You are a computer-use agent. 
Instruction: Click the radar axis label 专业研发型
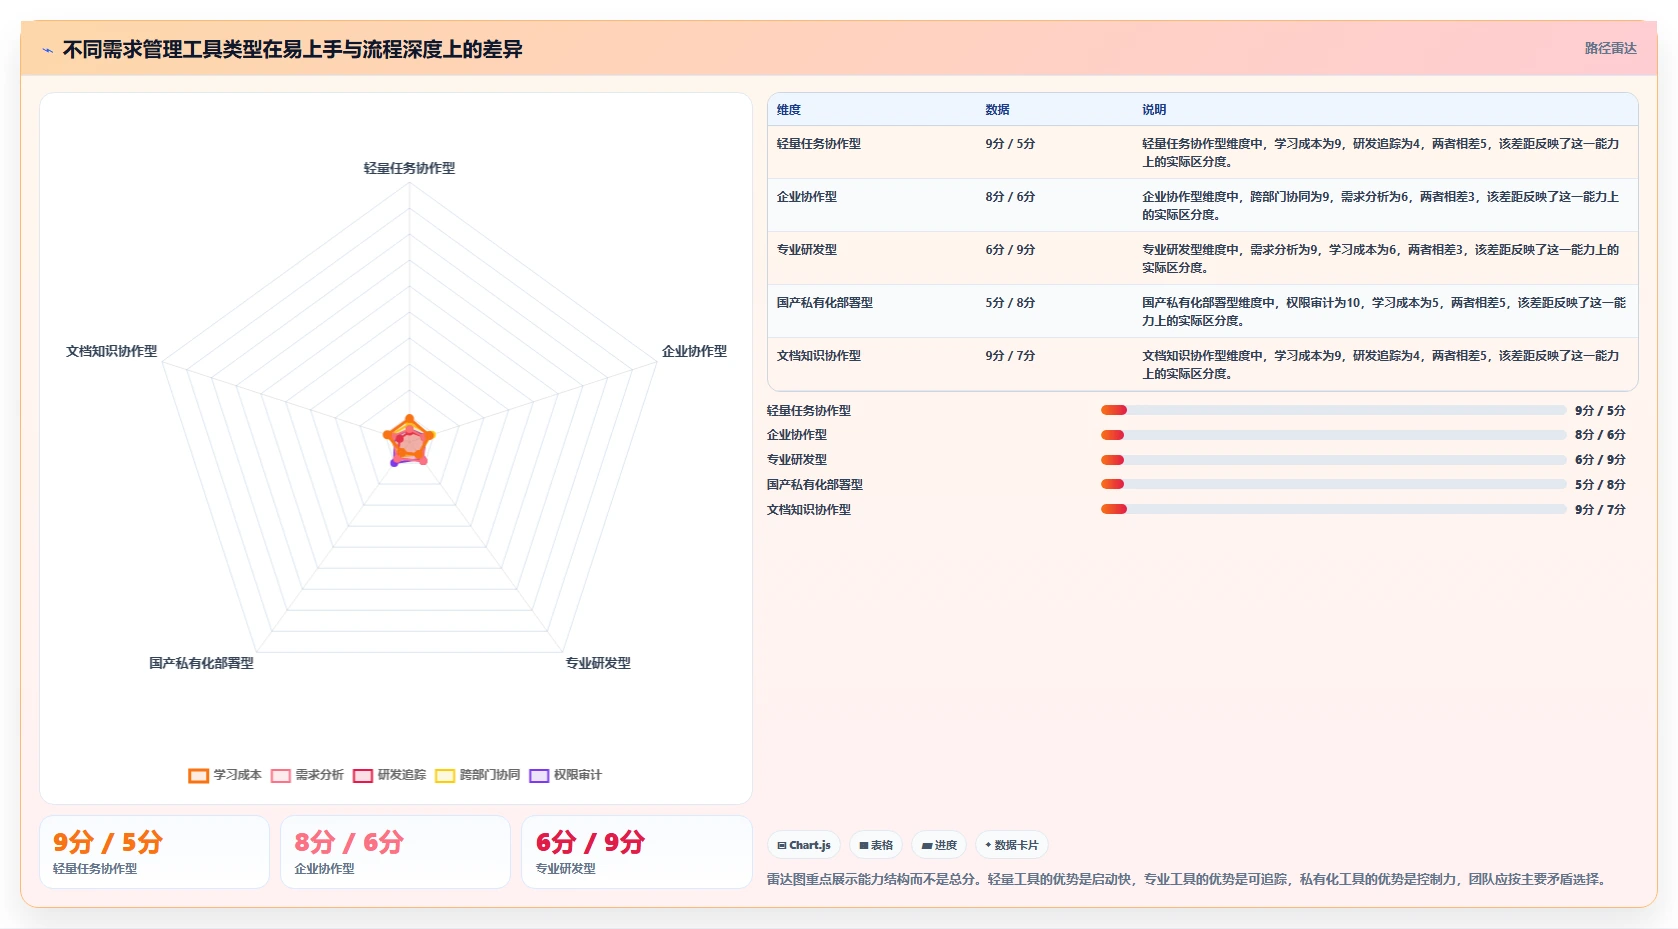click(x=598, y=663)
